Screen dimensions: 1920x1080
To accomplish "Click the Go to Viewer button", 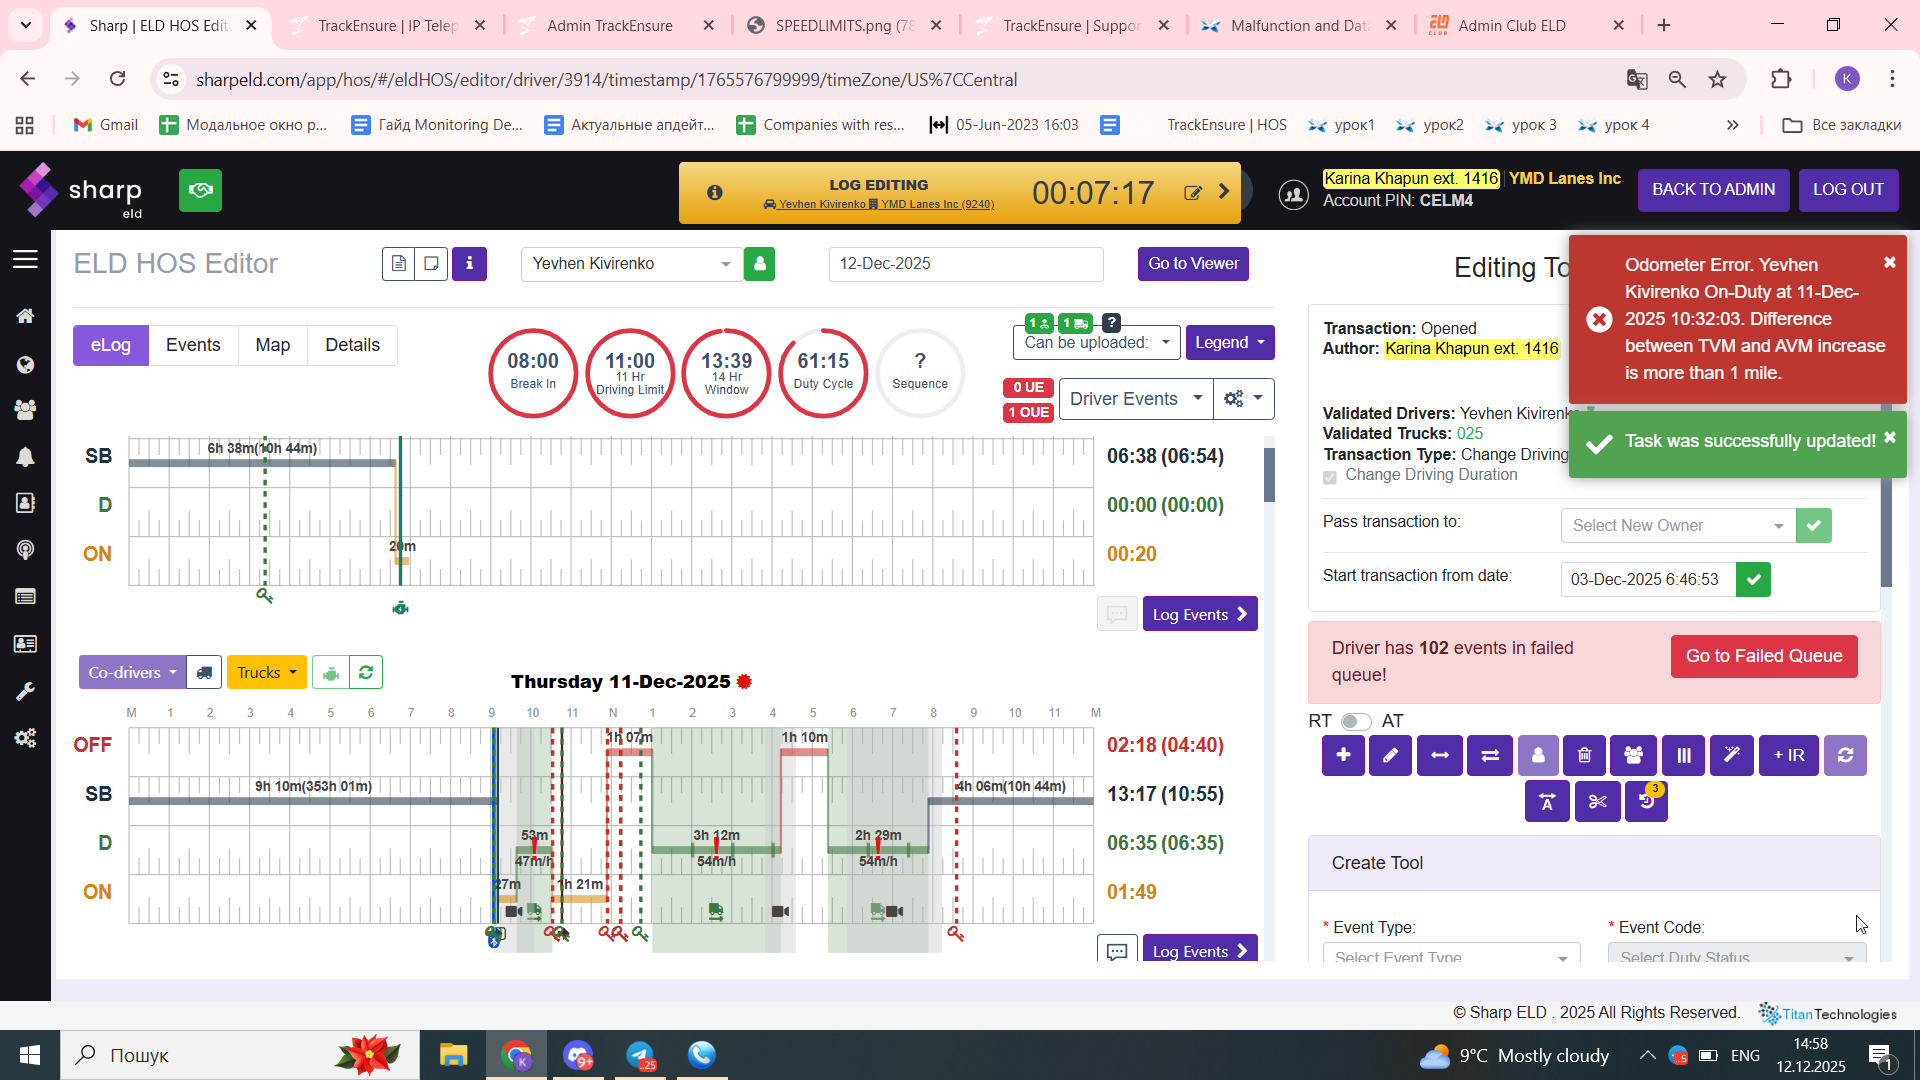I will click(1193, 264).
